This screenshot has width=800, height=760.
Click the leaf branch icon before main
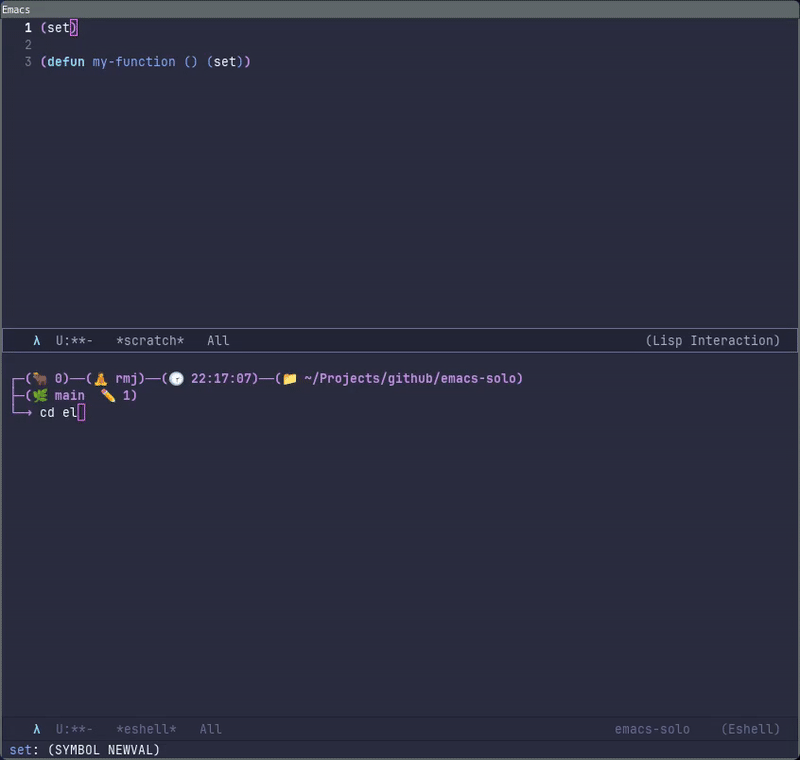(40, 395)
